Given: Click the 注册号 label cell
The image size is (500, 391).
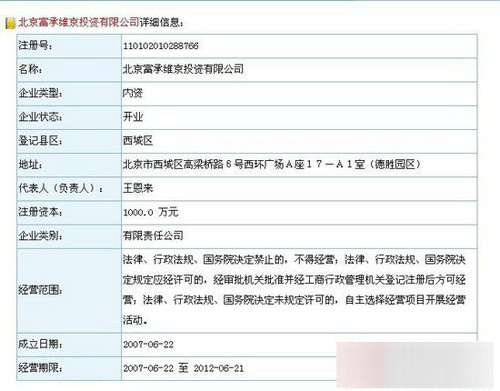Looking at the screenshot, I should pyautogui.click(x=69, y=46).
